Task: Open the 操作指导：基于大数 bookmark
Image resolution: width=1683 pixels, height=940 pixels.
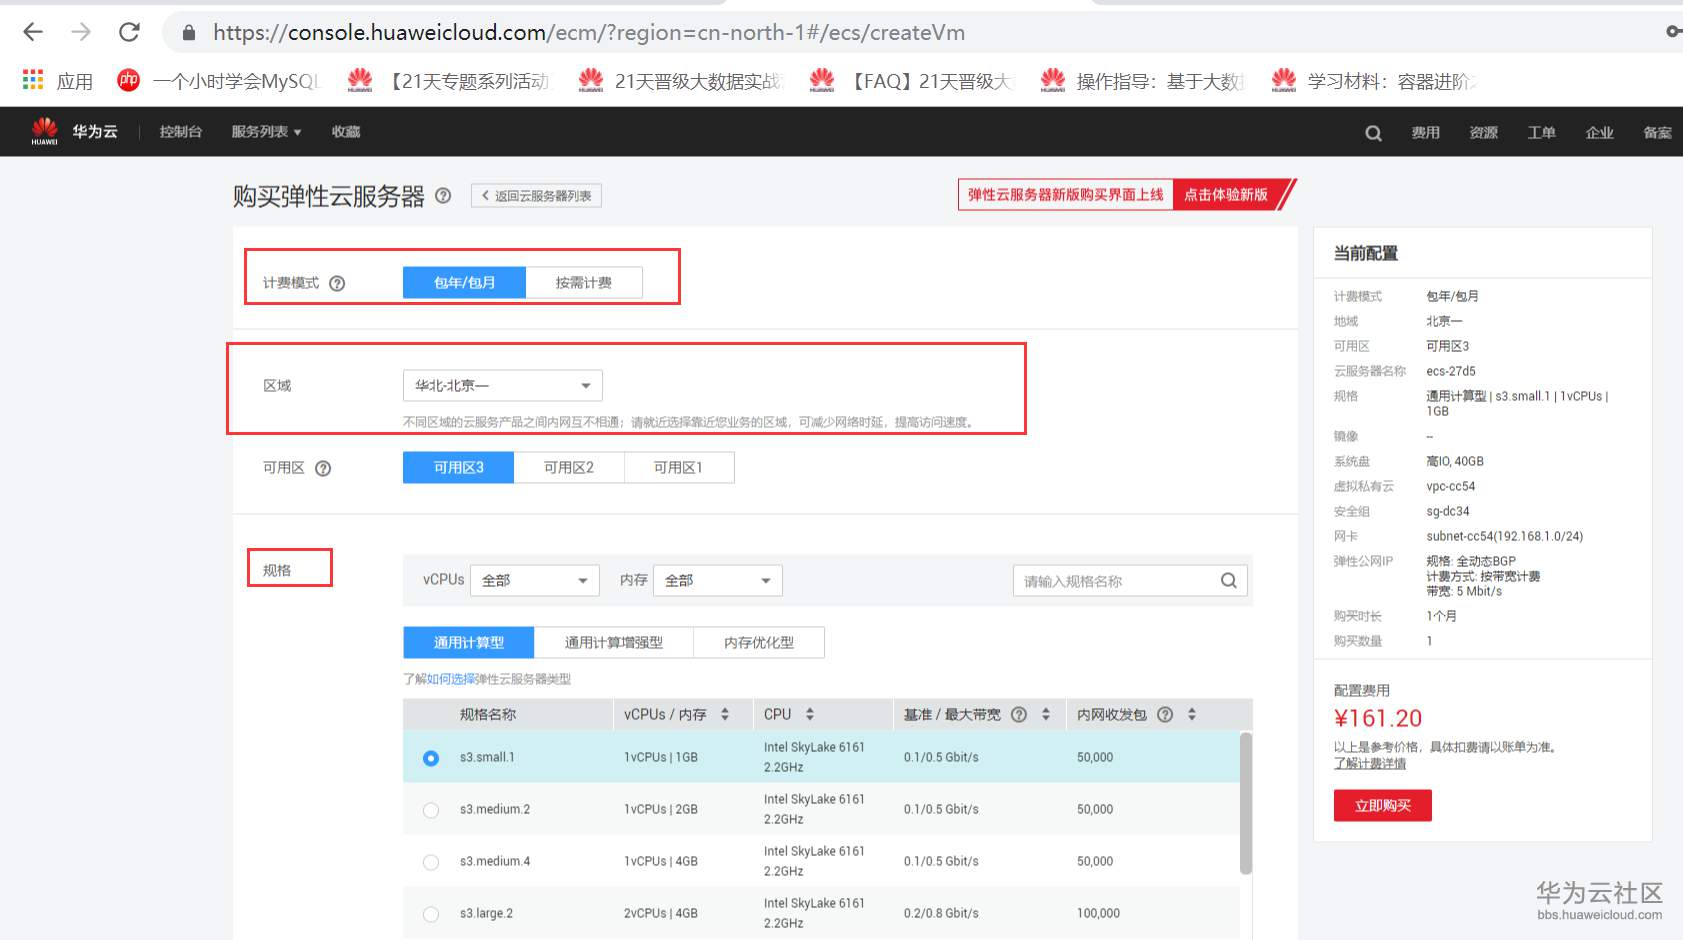Action: [1143, 80]
